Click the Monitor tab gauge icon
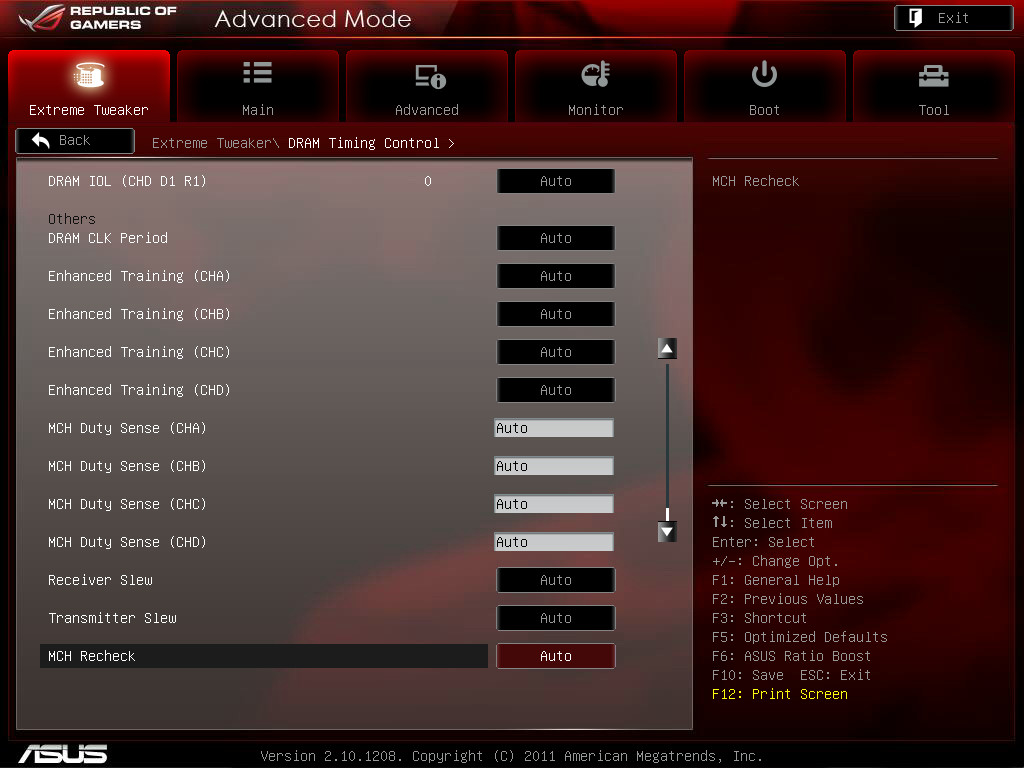The height and width of the screenshot is (768, 1024). (x=595, y=74)
